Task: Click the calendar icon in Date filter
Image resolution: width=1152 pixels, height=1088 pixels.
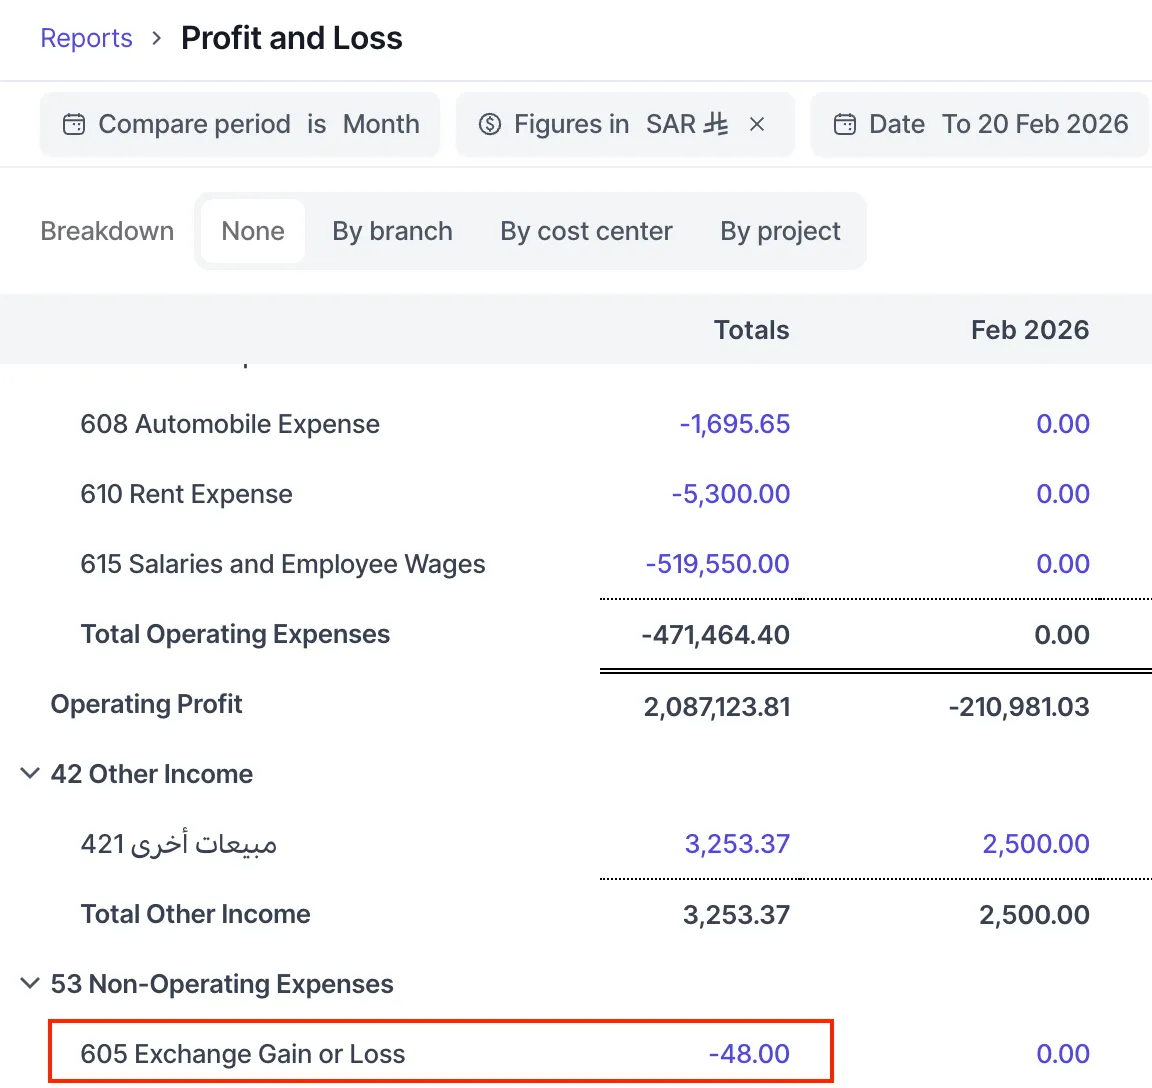Action: [845, 124]
